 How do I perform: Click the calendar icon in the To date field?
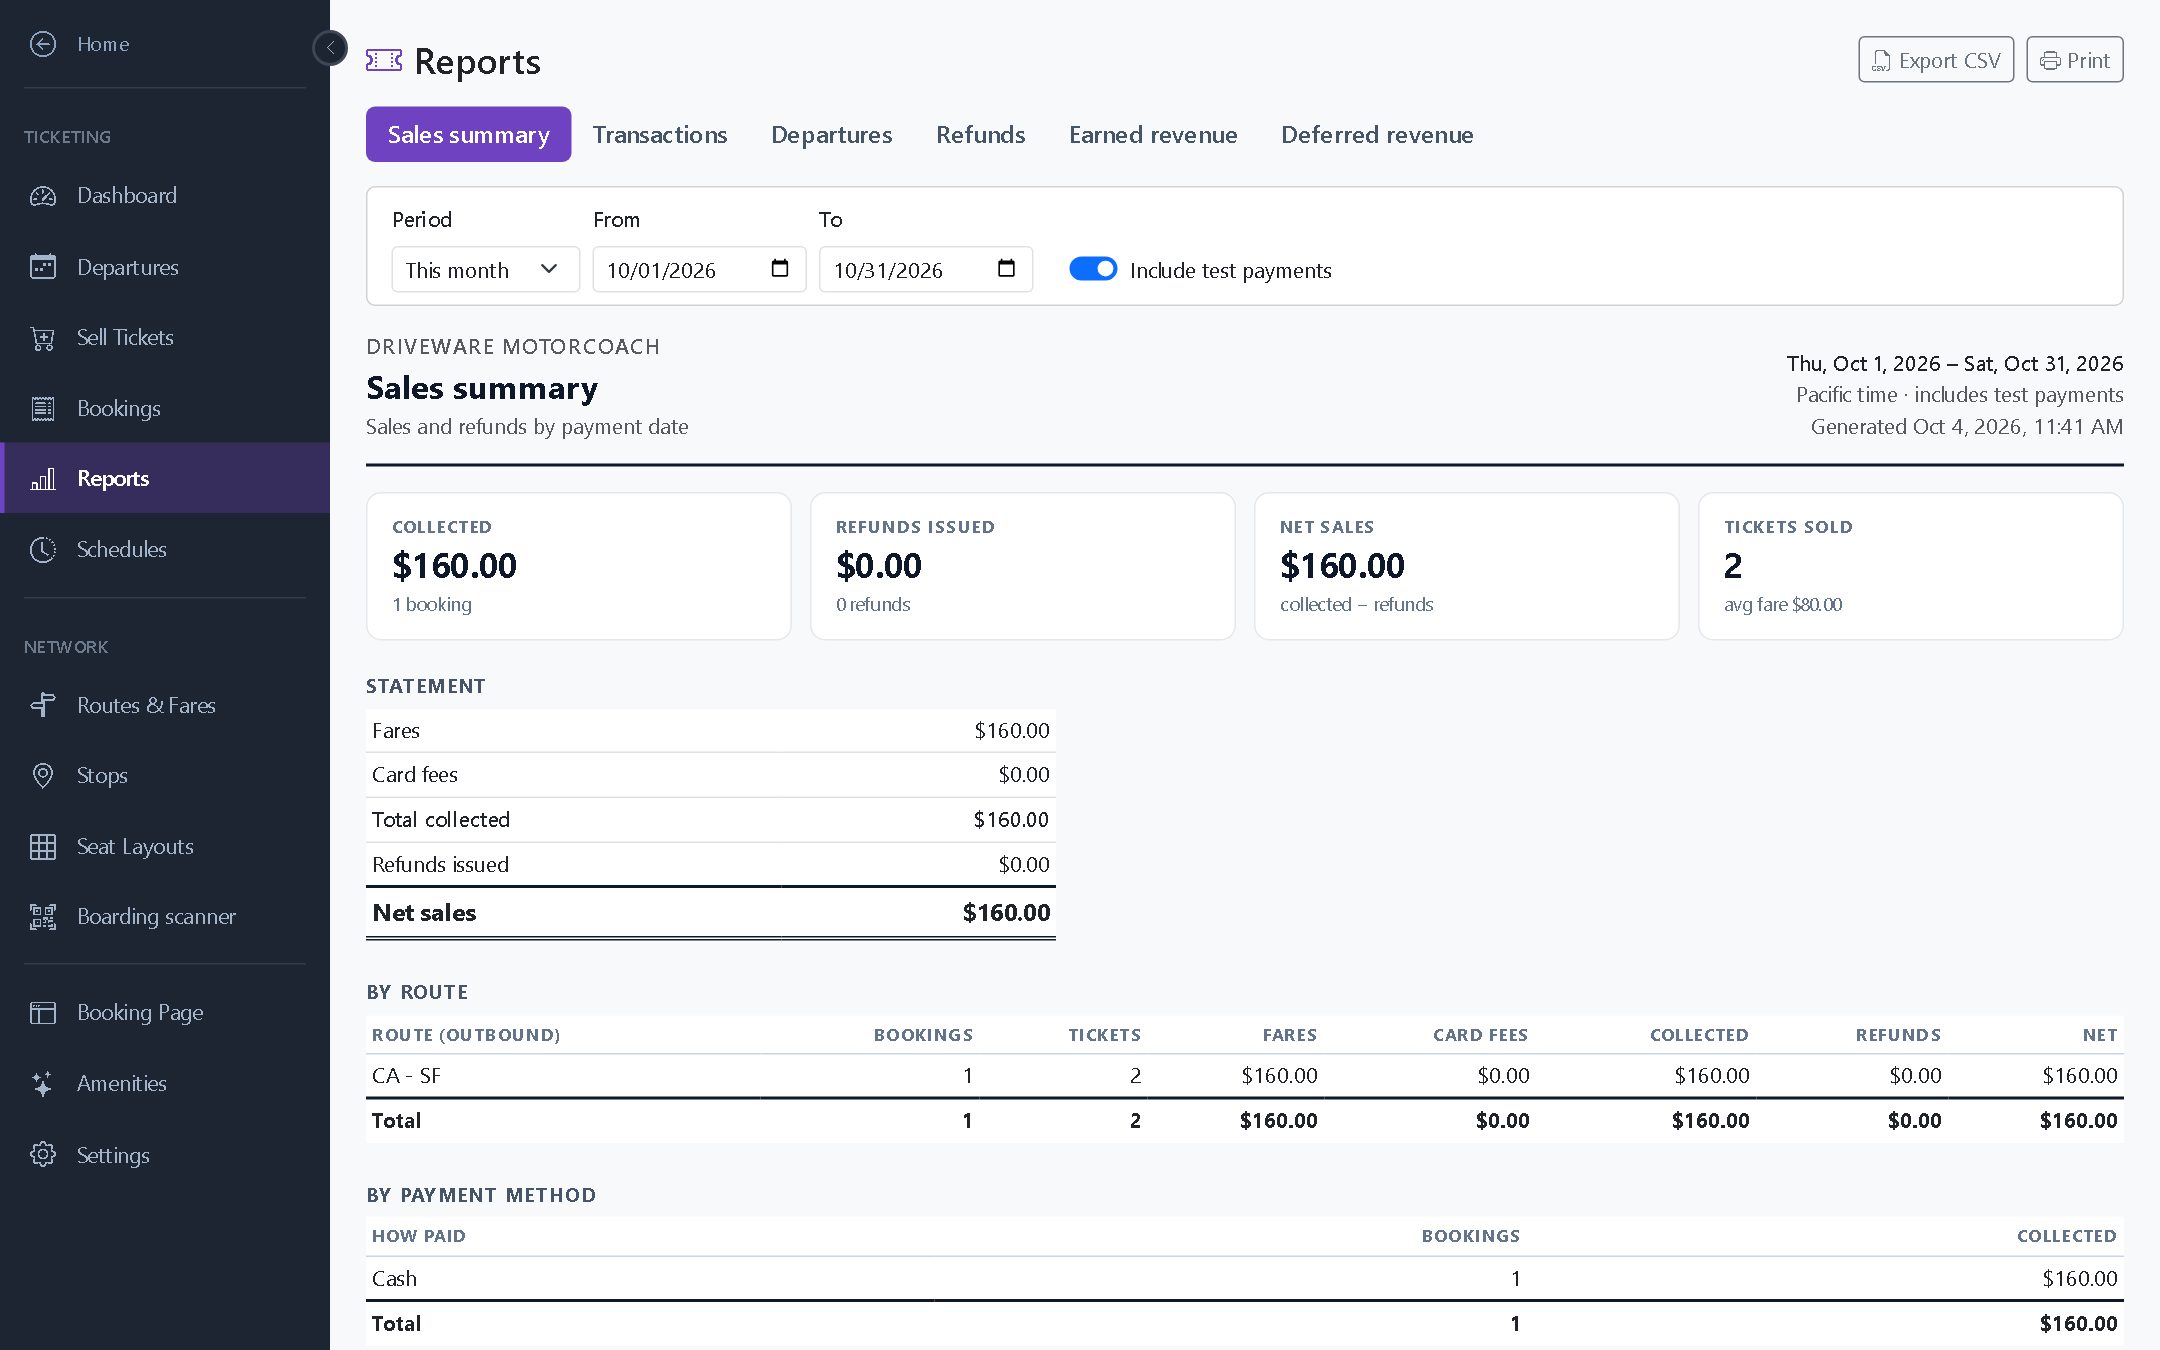click(x=1007, y=269)
